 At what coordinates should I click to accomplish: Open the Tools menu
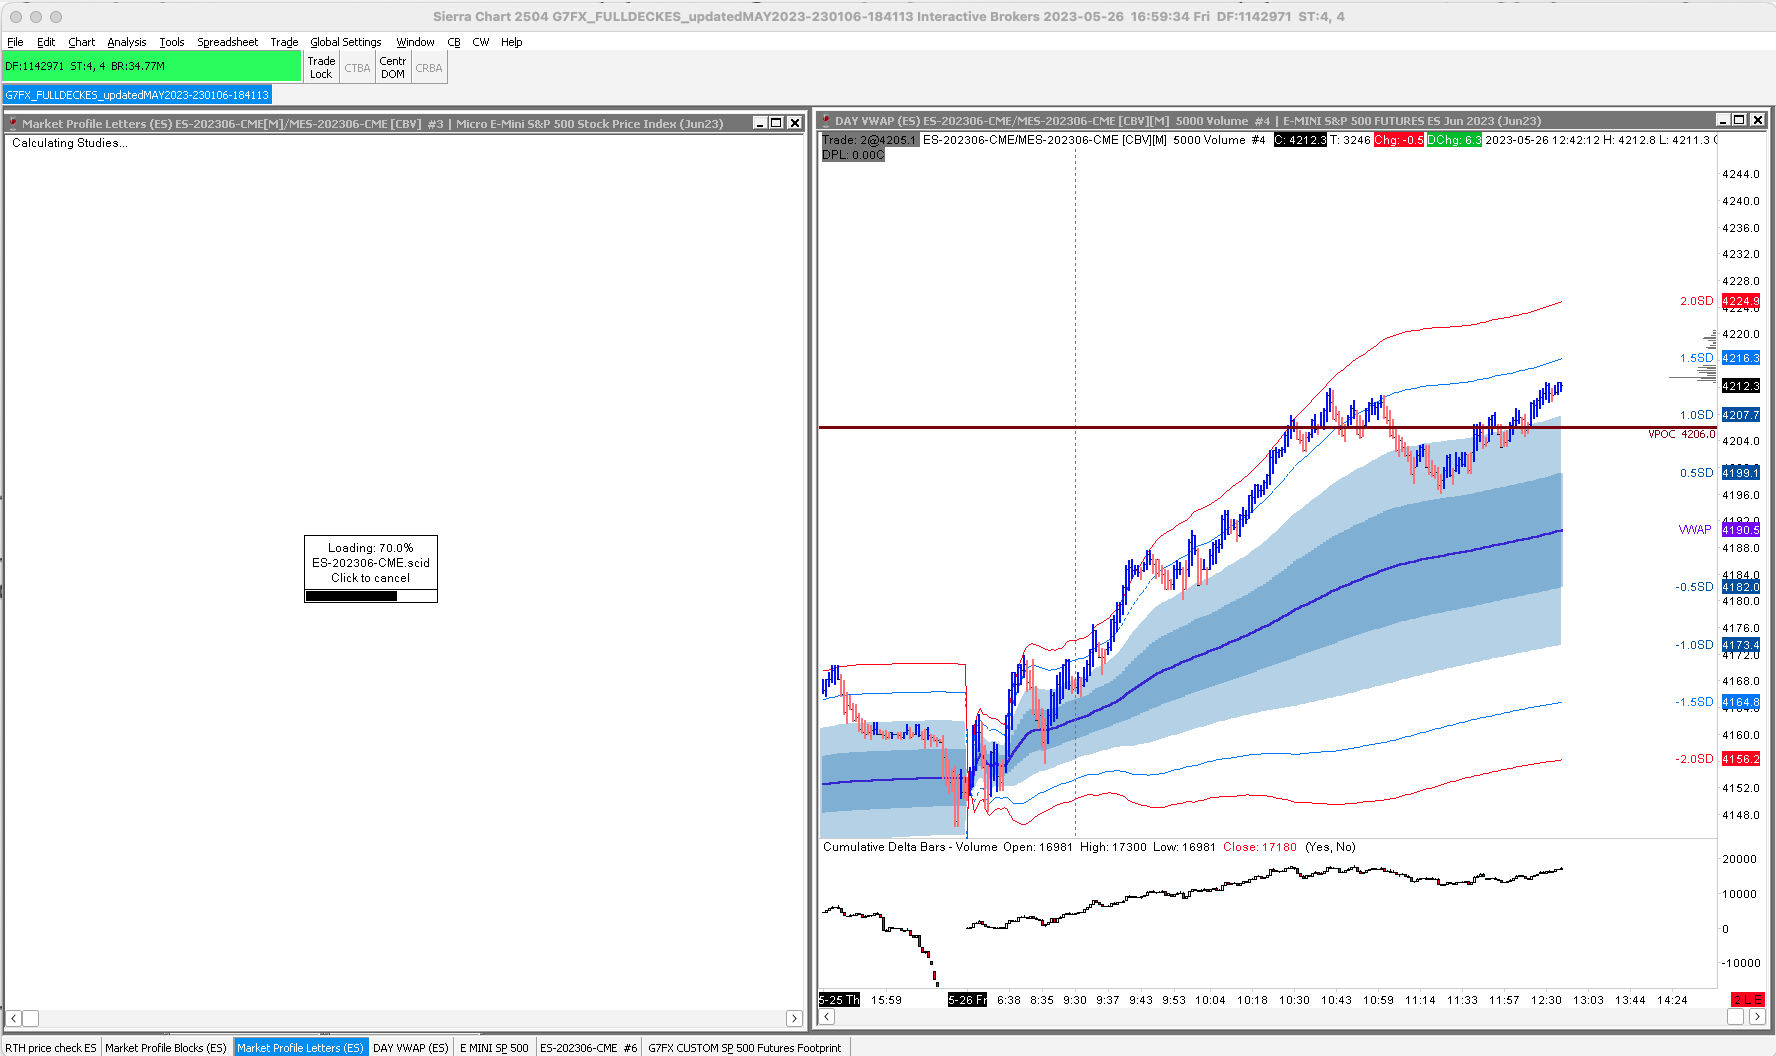172,42
